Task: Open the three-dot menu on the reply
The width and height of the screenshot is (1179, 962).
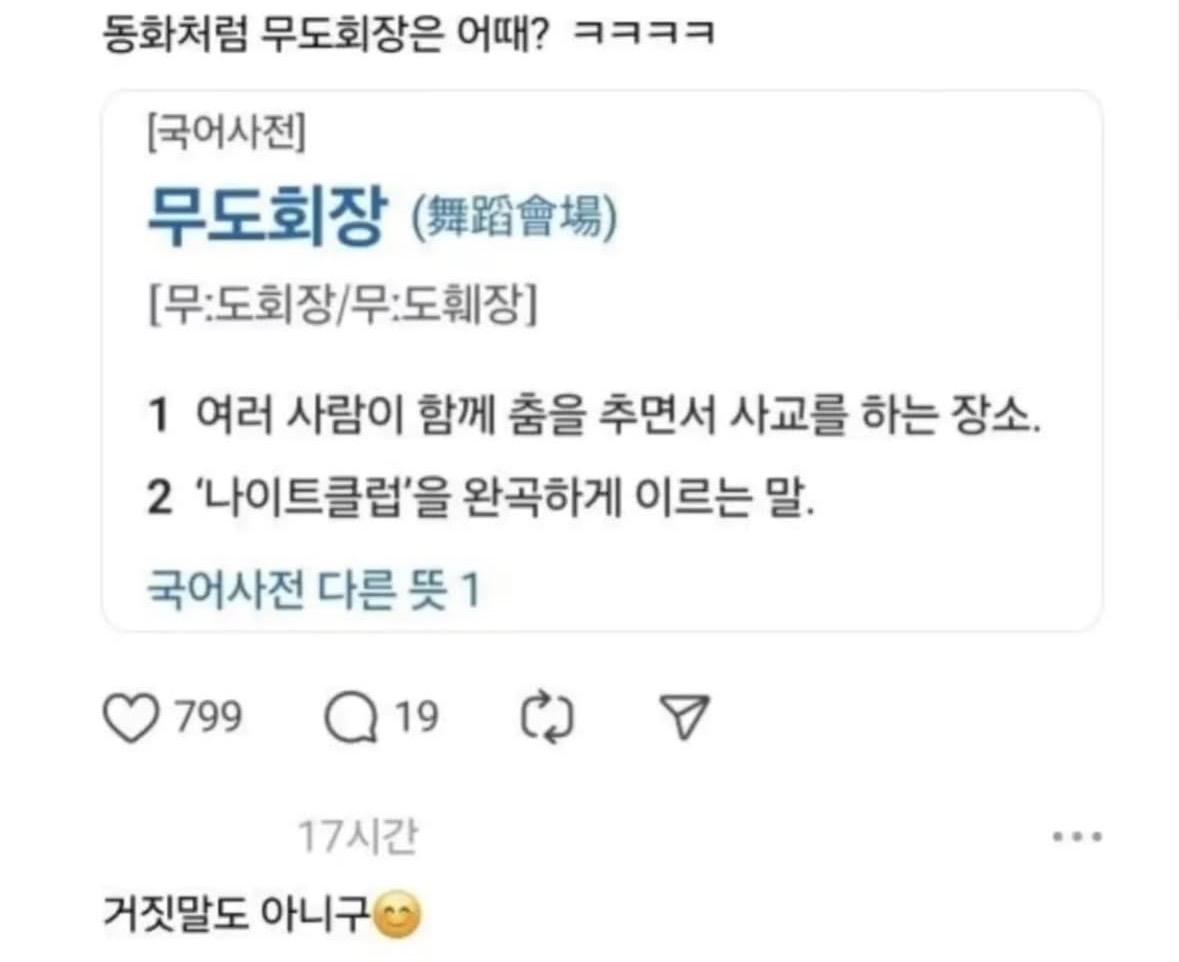Action: click(1077, 836)
